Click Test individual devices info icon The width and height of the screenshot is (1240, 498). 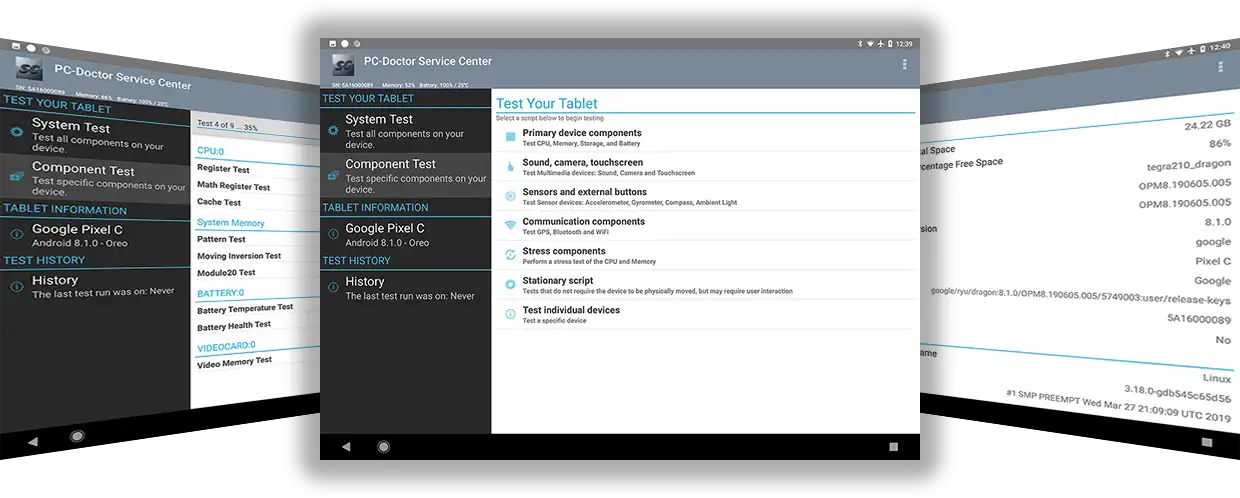[x=510, y=314]
